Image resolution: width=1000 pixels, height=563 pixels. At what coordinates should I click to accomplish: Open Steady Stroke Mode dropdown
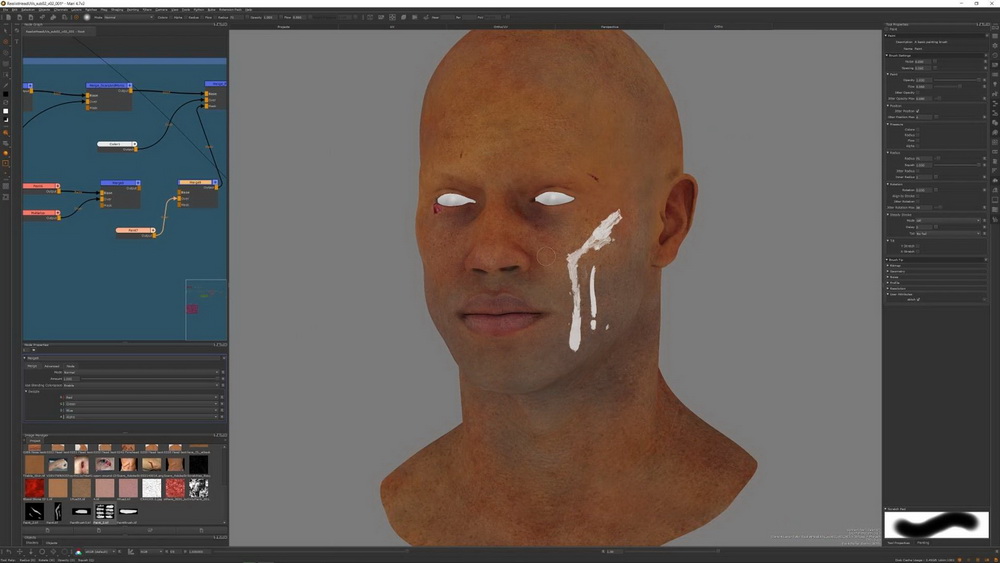click(x=948, y=221)
